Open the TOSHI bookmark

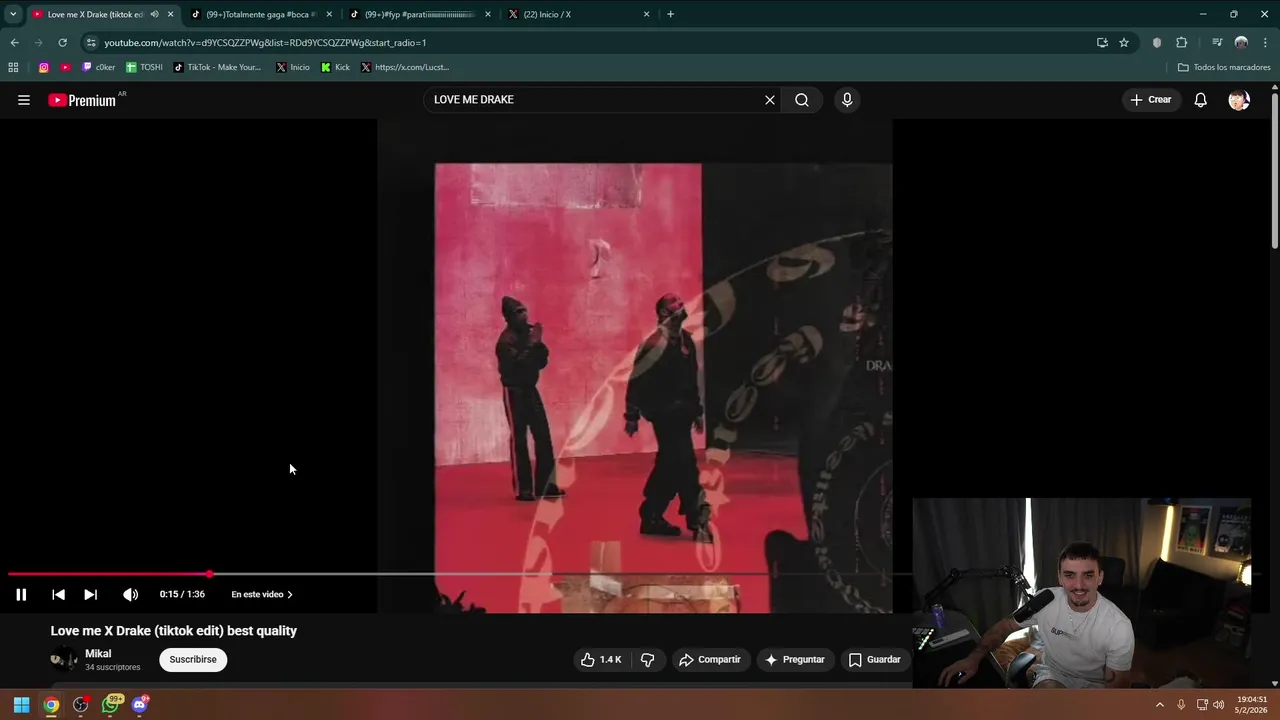pyautogui.click(x=144, y=67)
